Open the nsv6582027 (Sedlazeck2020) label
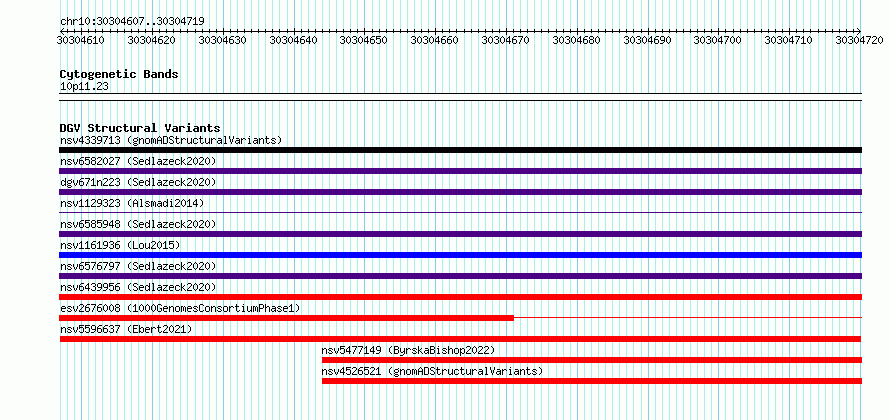The height and width of the screenshot is (420, 890). tap(138, 161)
